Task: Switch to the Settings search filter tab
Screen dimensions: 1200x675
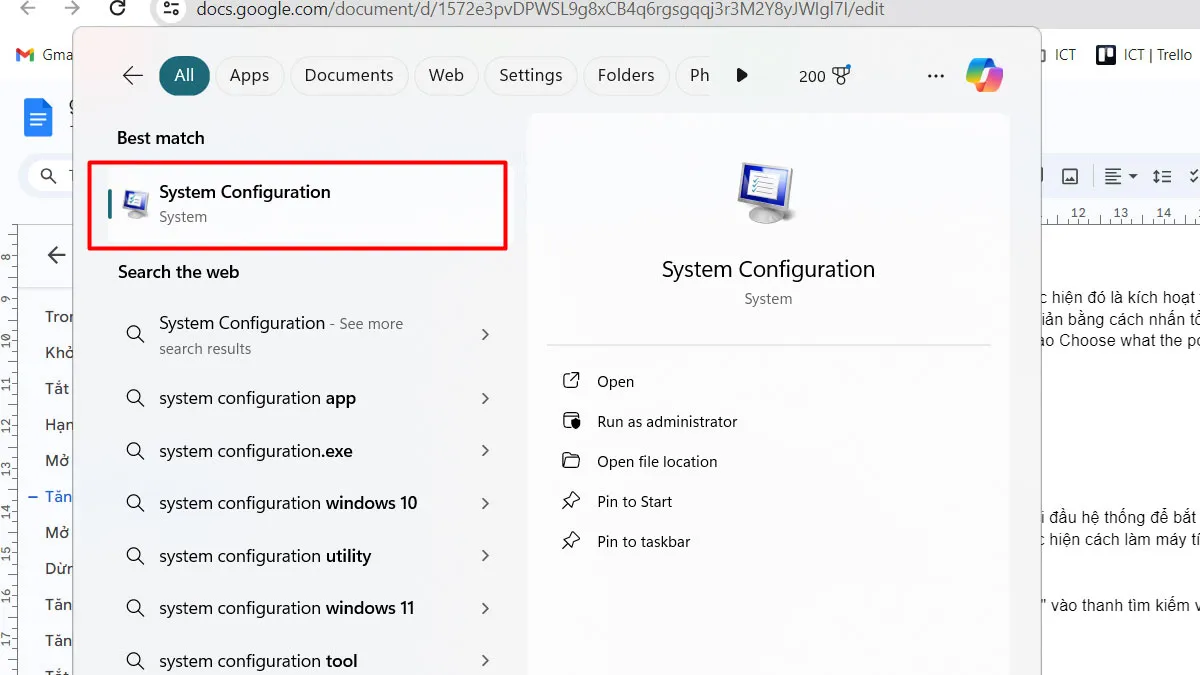Action: point(530,75)
